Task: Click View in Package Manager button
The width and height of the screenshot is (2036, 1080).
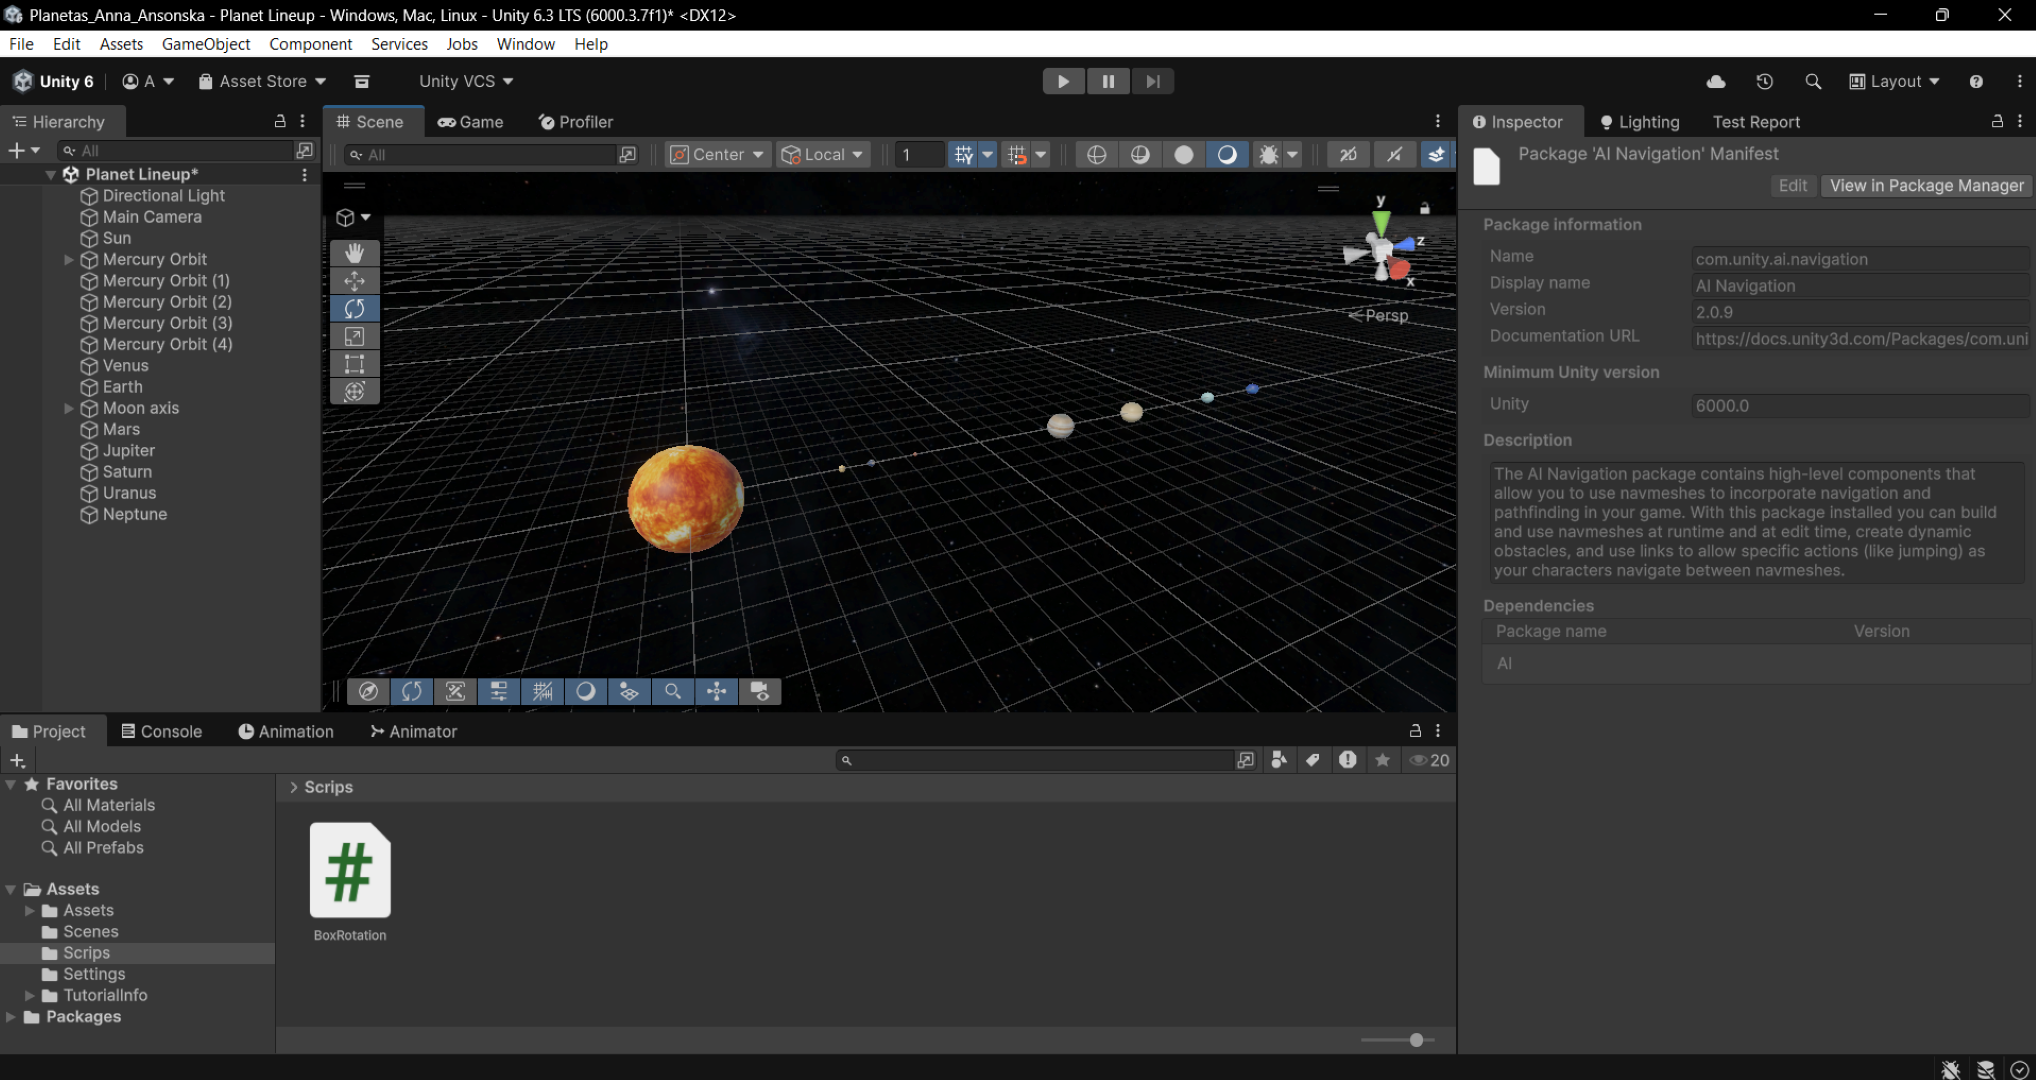Action: [1926, 185]
